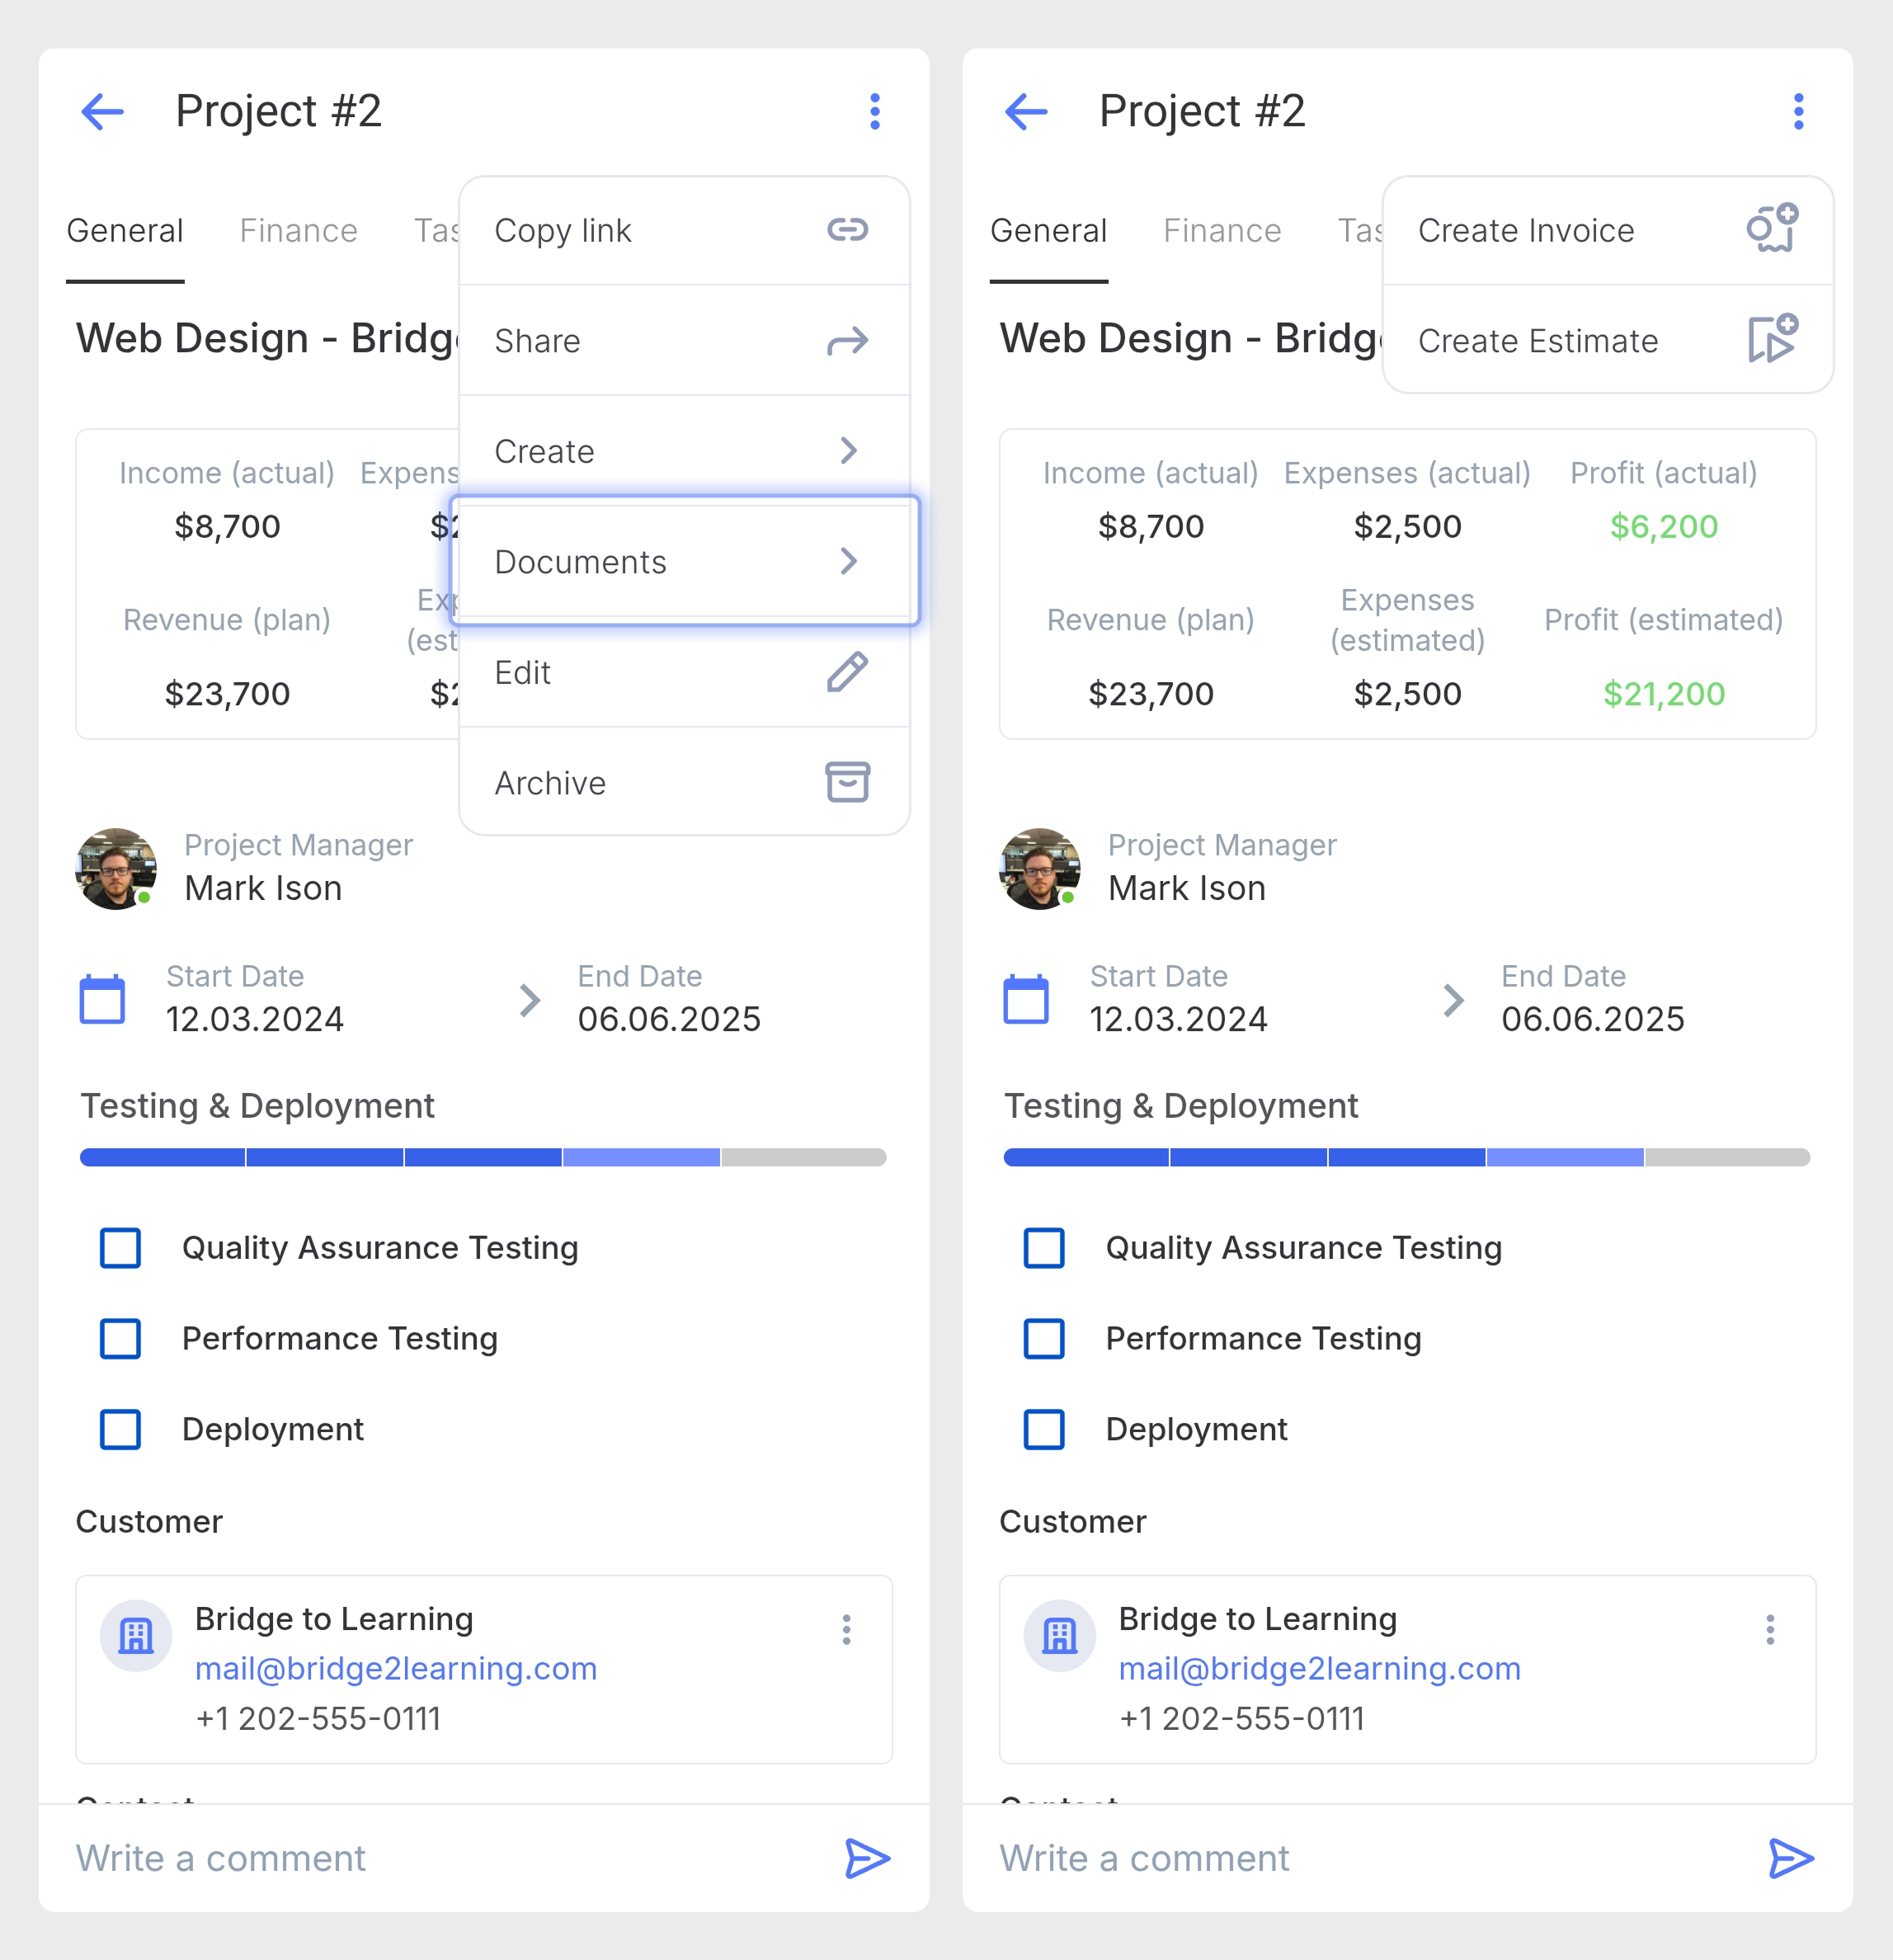Check Performance Testing in right panel
The height and width of the screenshot is (1960, 1893).
click(1044, 1338)
